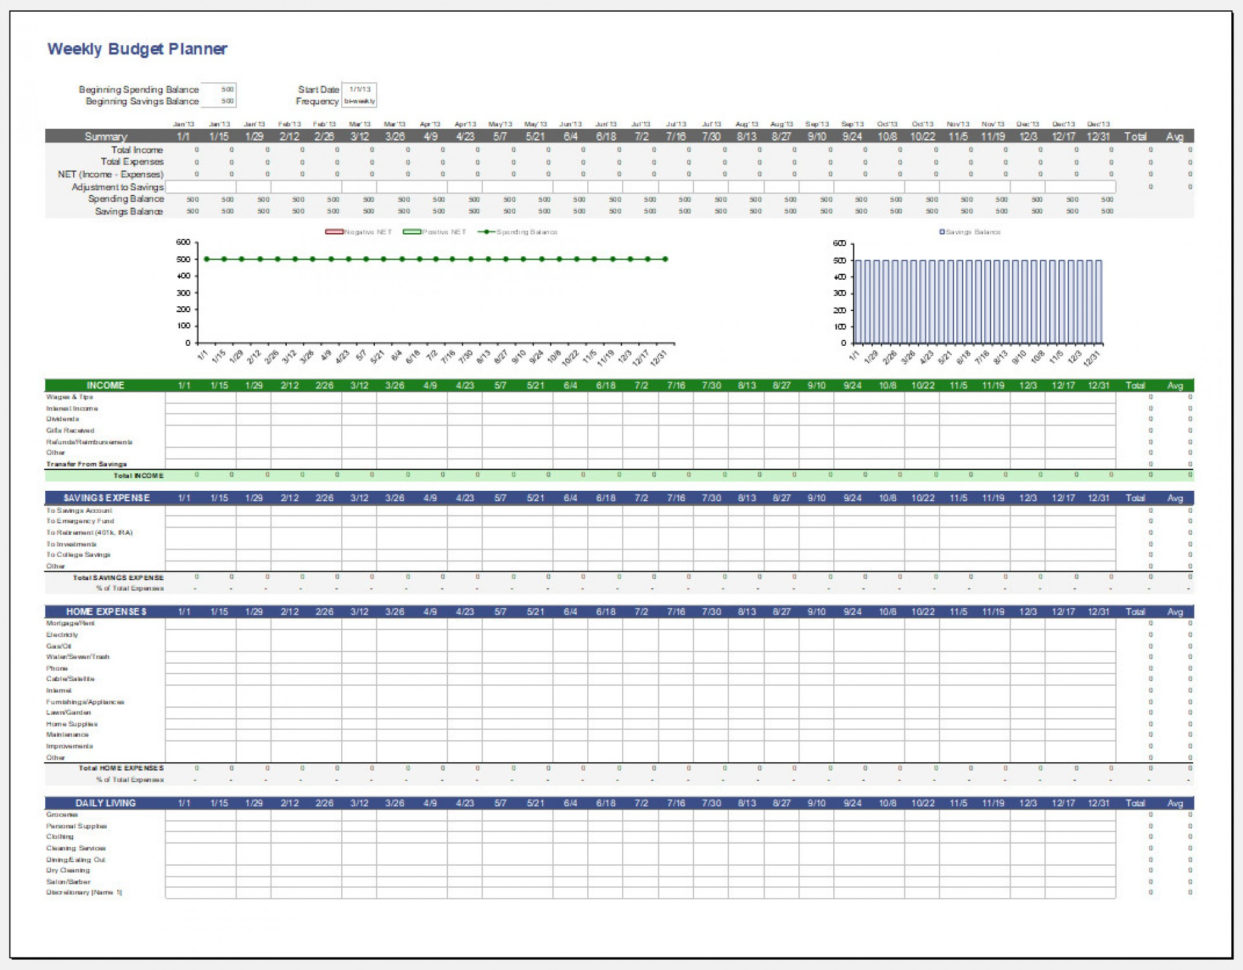This screenshot has height=970, width=1243.
Task: Click the To Investments row label
Action: click(71, 544)
